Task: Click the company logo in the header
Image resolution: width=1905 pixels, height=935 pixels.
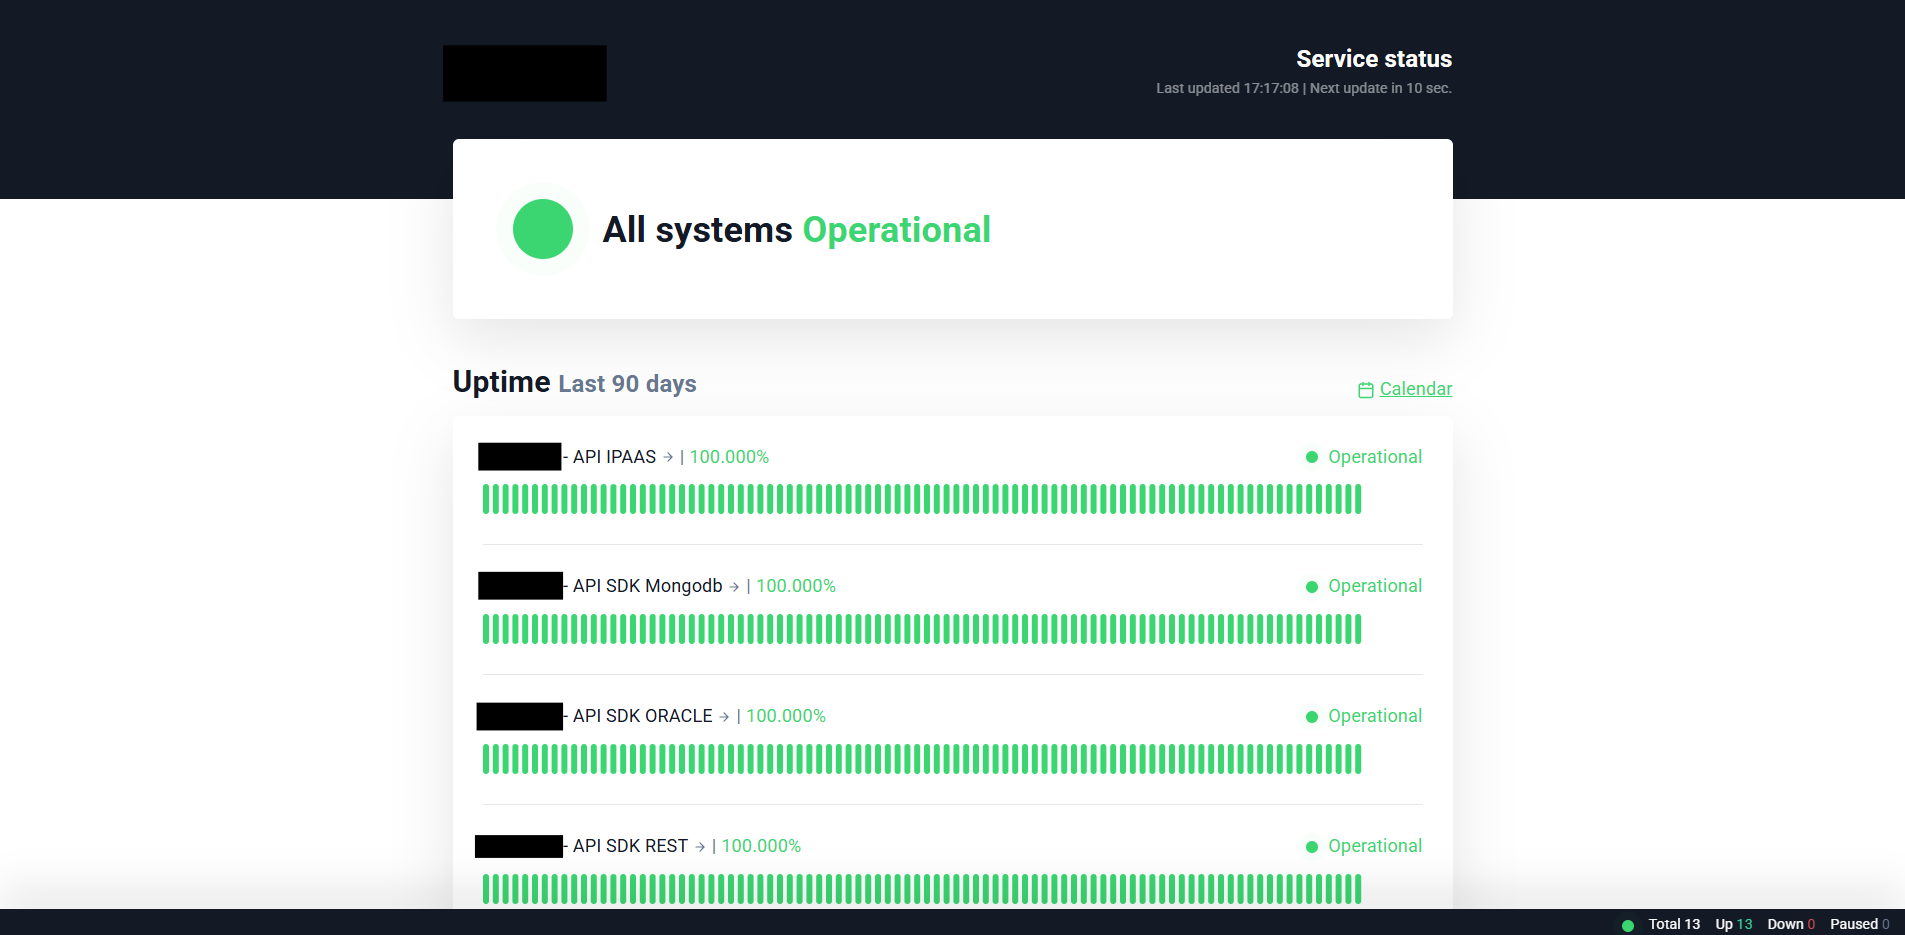Action: 525,73
